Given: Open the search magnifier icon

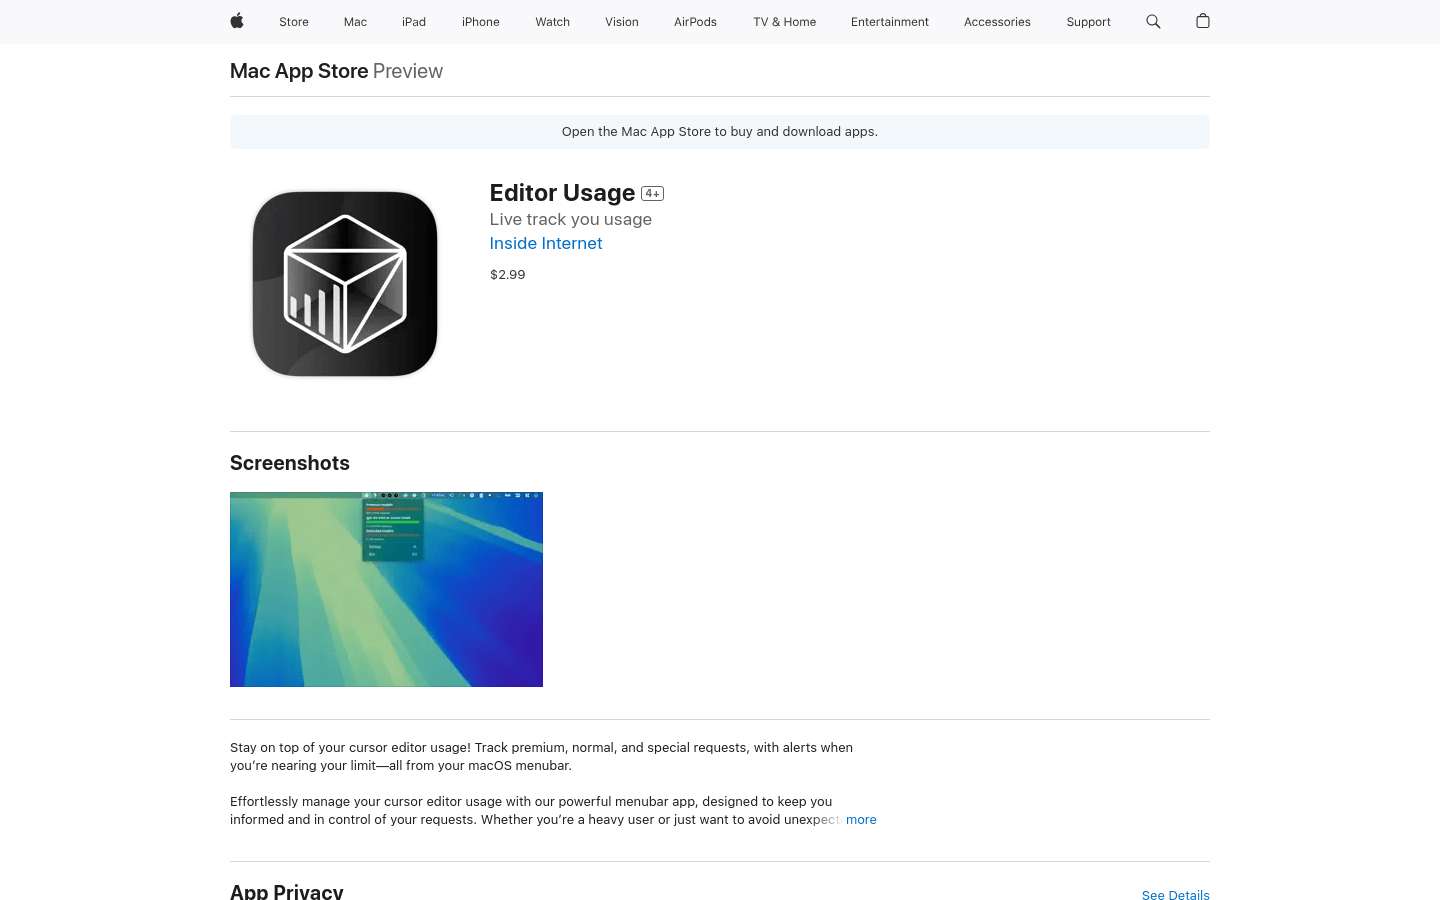Looking at the screenshot, I should click(1153, 21).
